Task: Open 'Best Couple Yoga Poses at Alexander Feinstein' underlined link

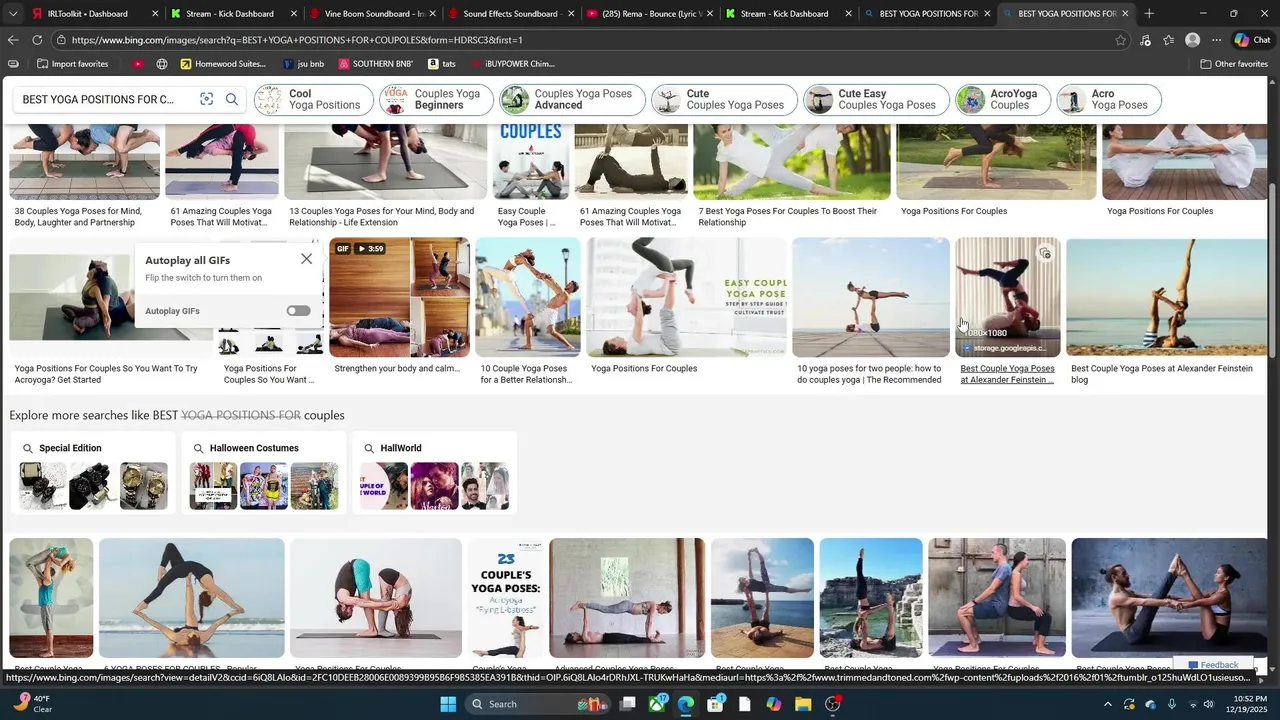Action: (1007, 374)
